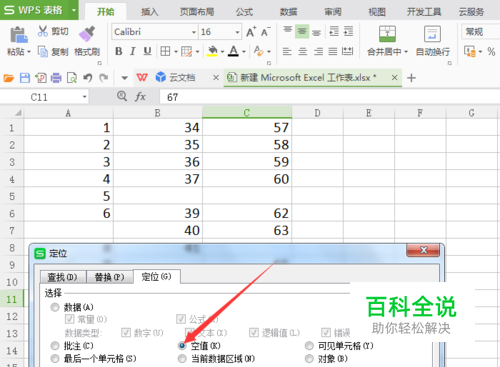Close the 新建 Microsoft Excel 工作表 tab
The height and width of the screenshot is (367, 500).
pyautogui.click(x=395, y=78)
